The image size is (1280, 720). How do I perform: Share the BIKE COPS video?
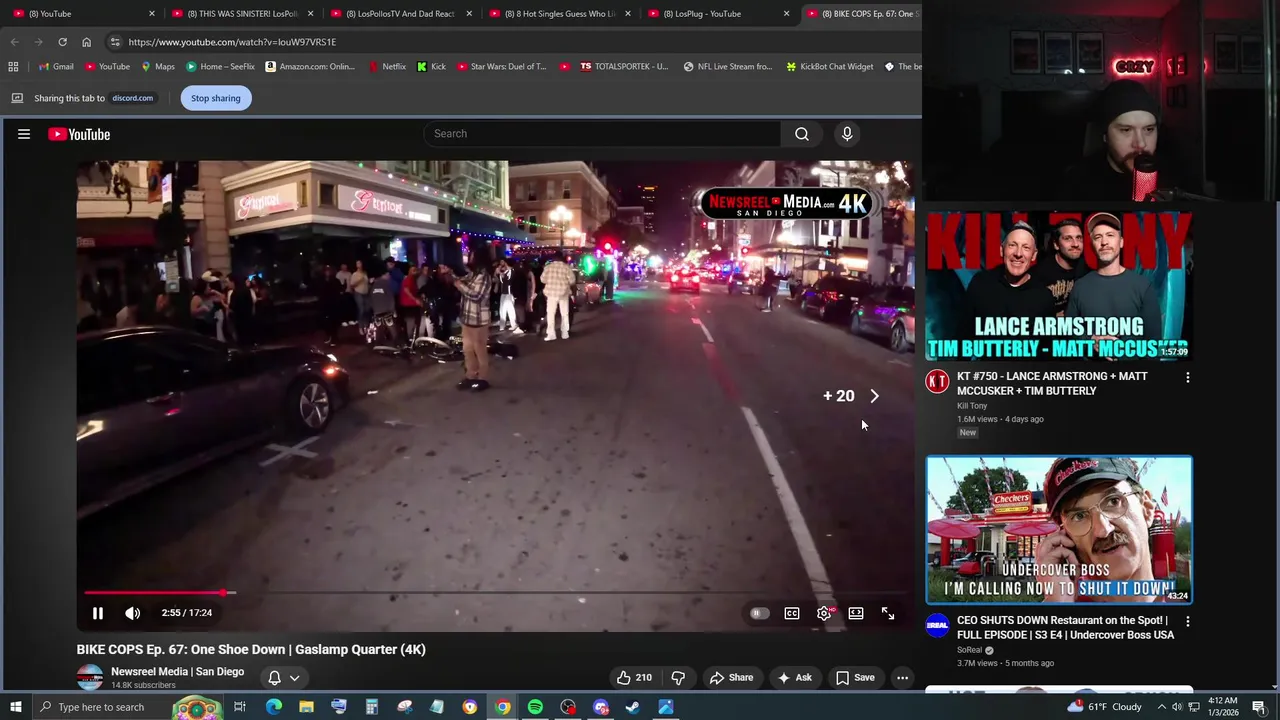[731, 678]
